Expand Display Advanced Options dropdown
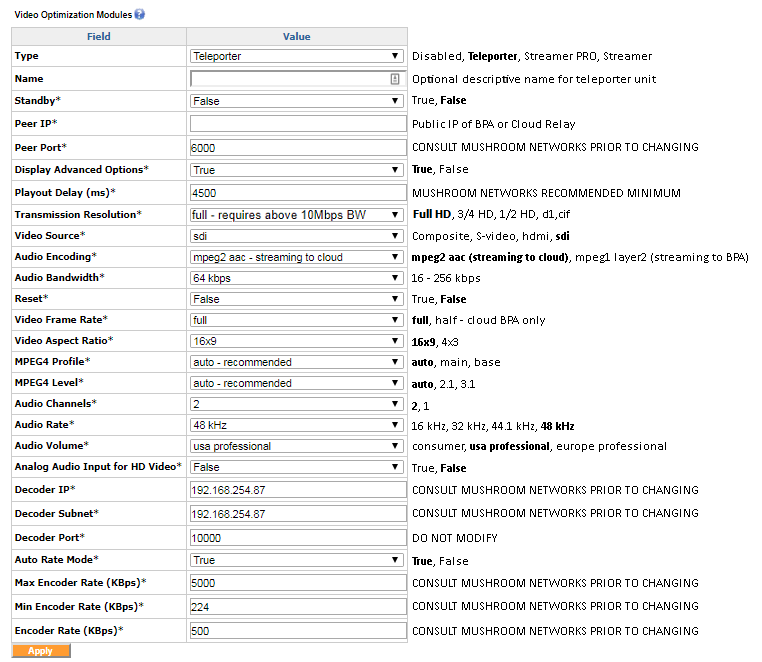The image size is (762, 662). pos(296,170)
